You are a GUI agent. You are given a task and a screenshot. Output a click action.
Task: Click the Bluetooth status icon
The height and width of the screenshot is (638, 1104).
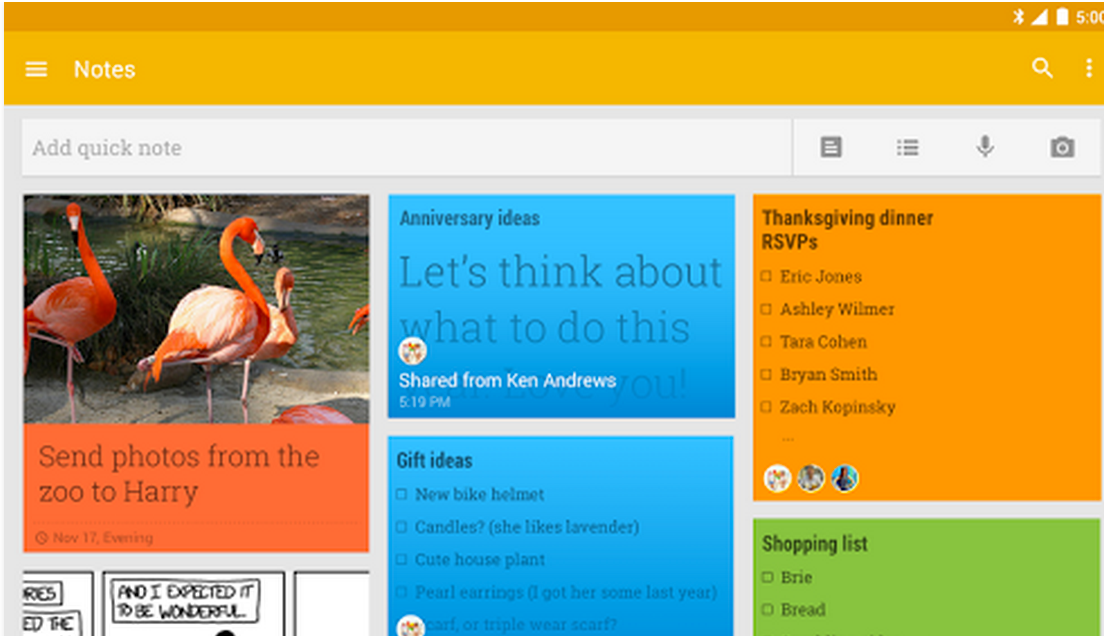(1018, 16)
